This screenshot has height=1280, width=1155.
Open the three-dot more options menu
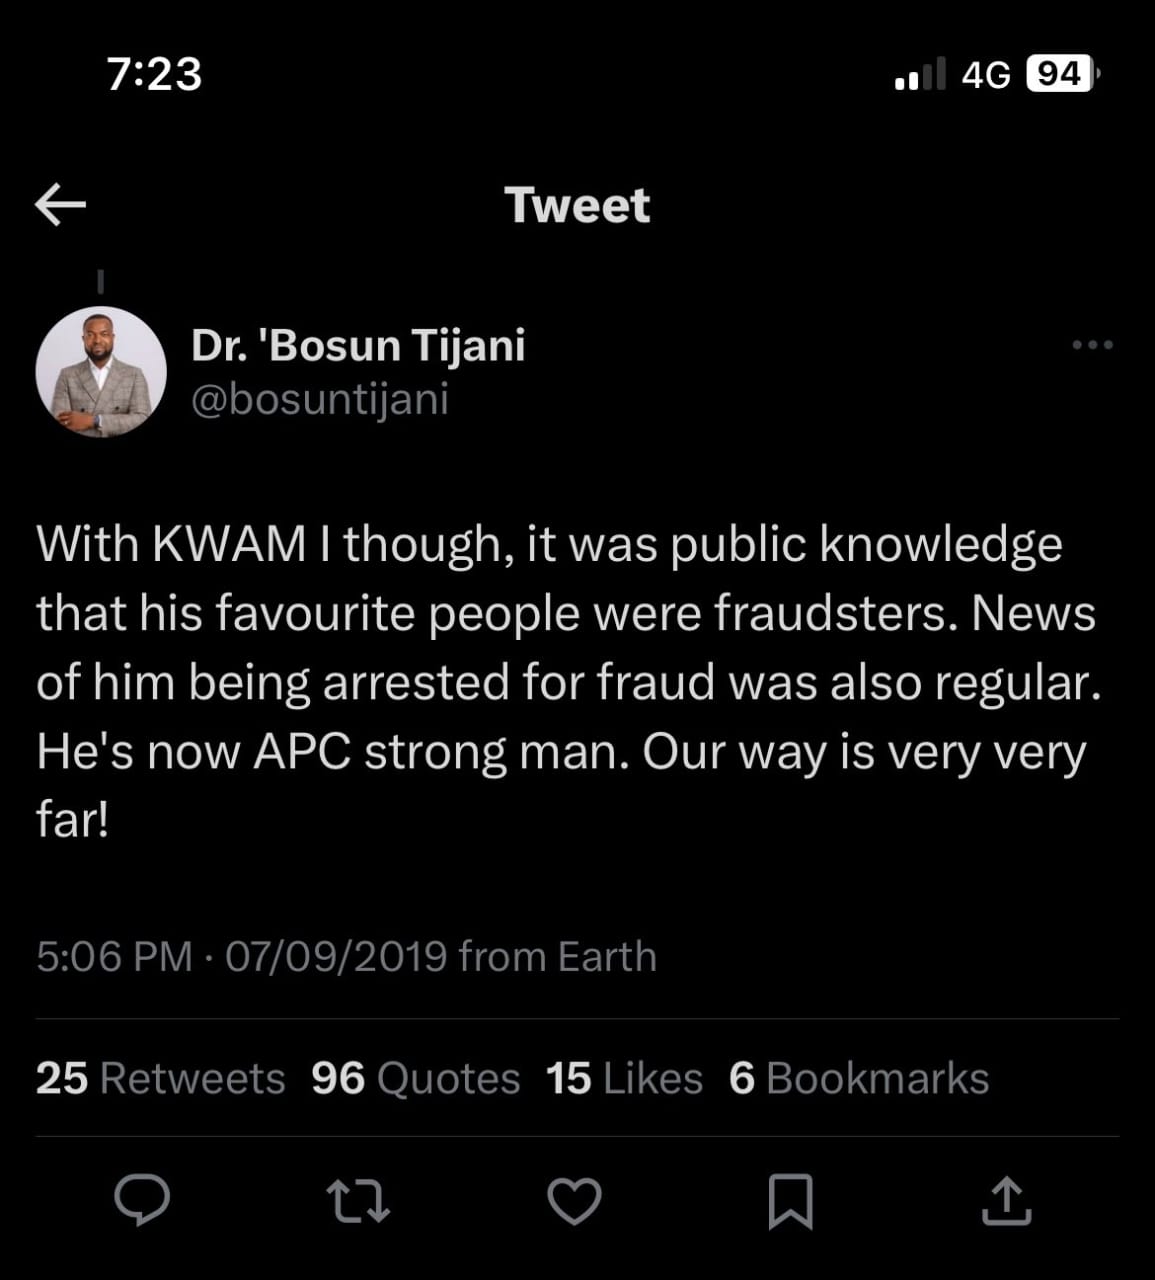[x=1092, y=345]
